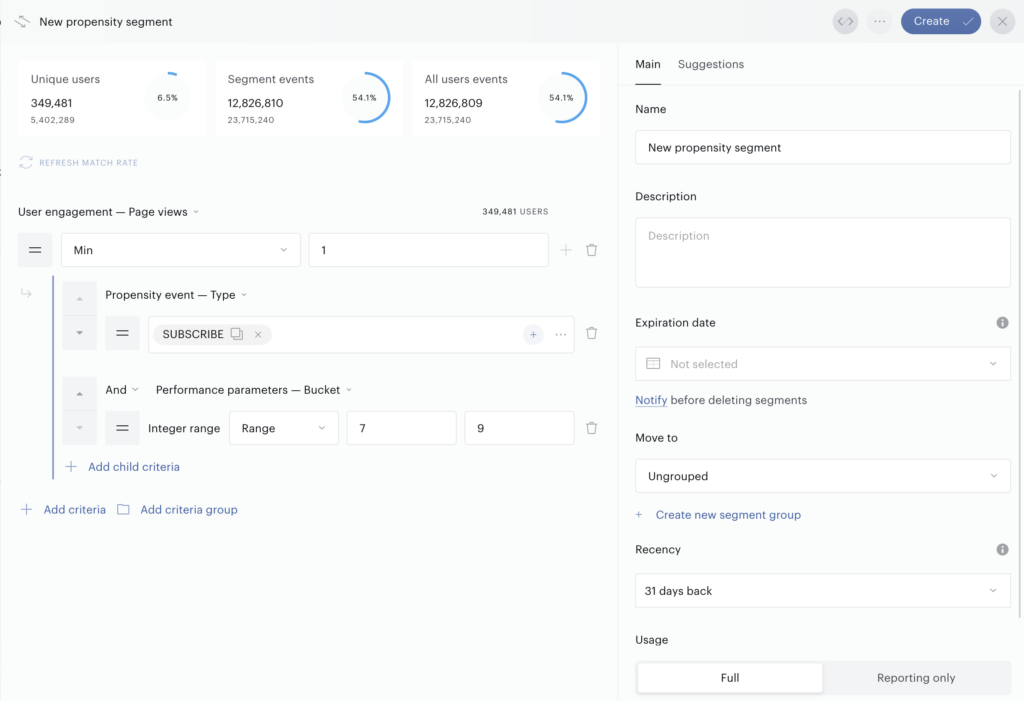Select Full usage option
This screenshot has height=701, width=1024.
pyautogui.click(x=730, y=678)
